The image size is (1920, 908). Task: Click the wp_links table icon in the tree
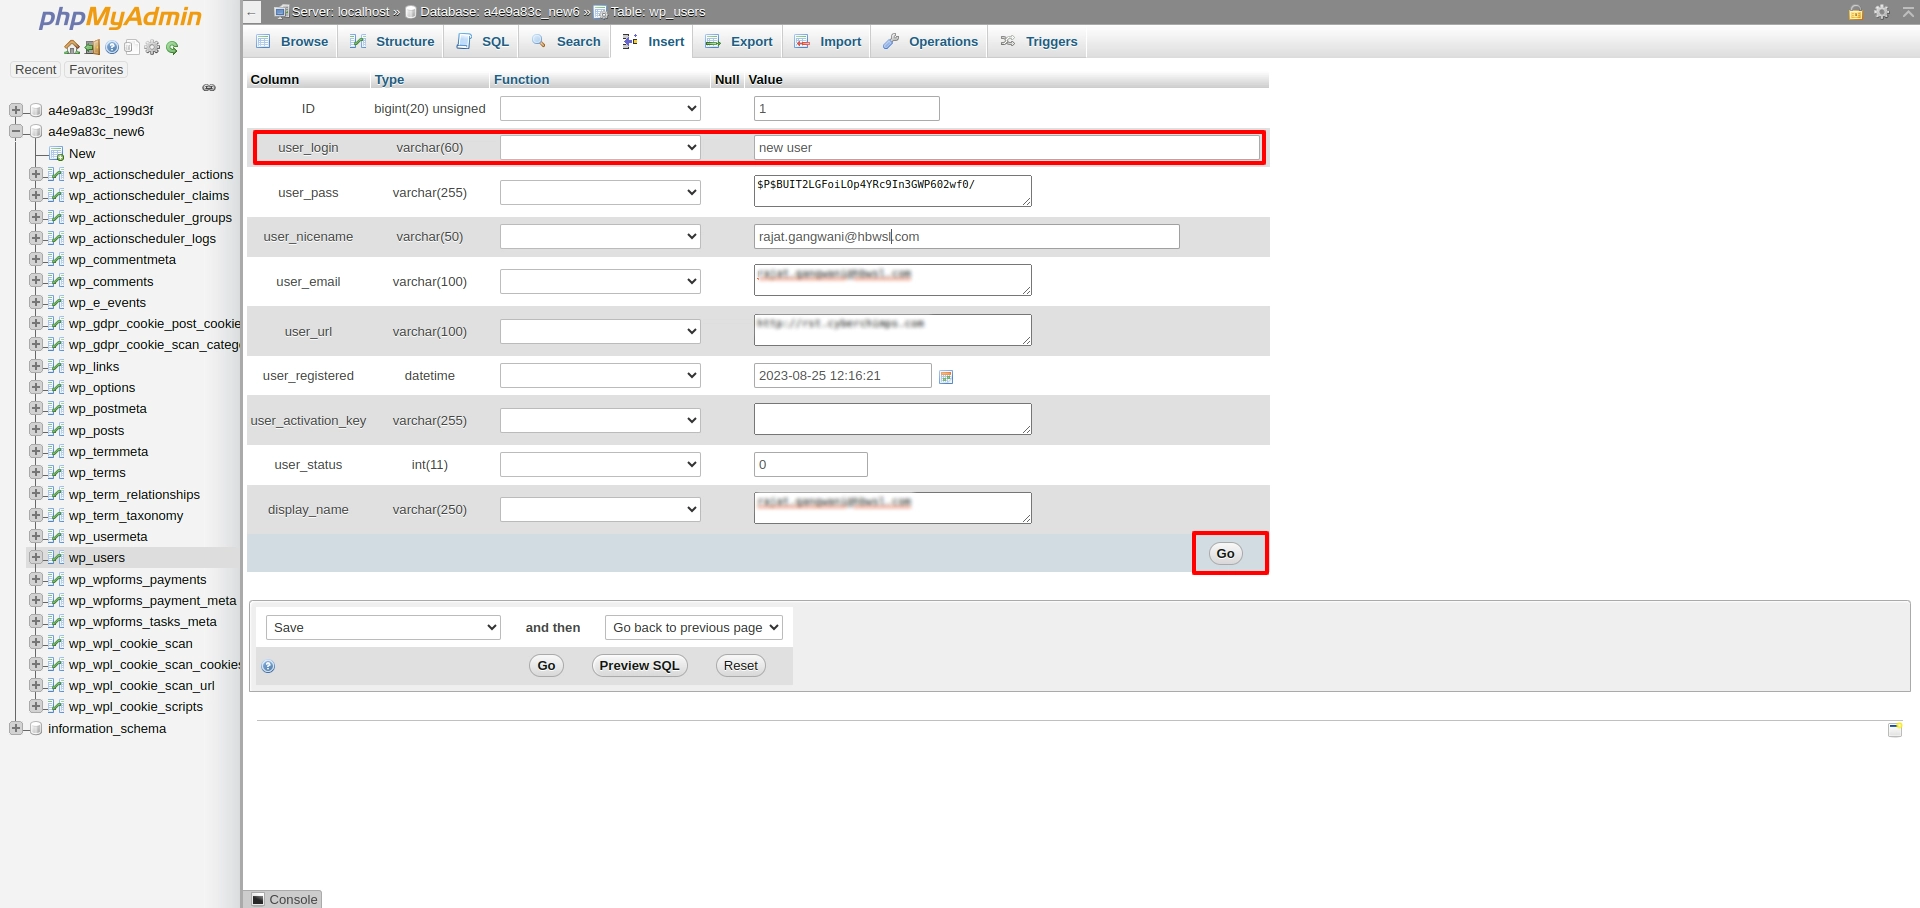point(56,366)
